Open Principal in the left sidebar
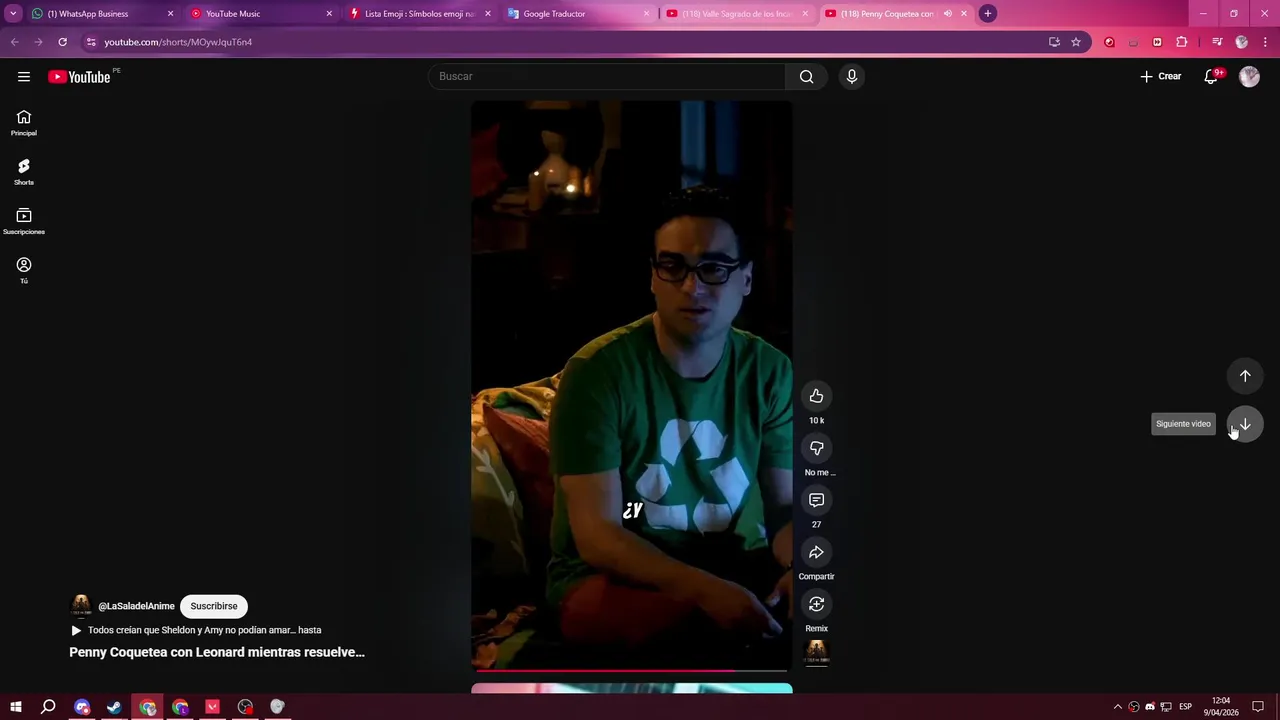The height and width of the screenshot is (720, 1280). click(x=24, y=123)
